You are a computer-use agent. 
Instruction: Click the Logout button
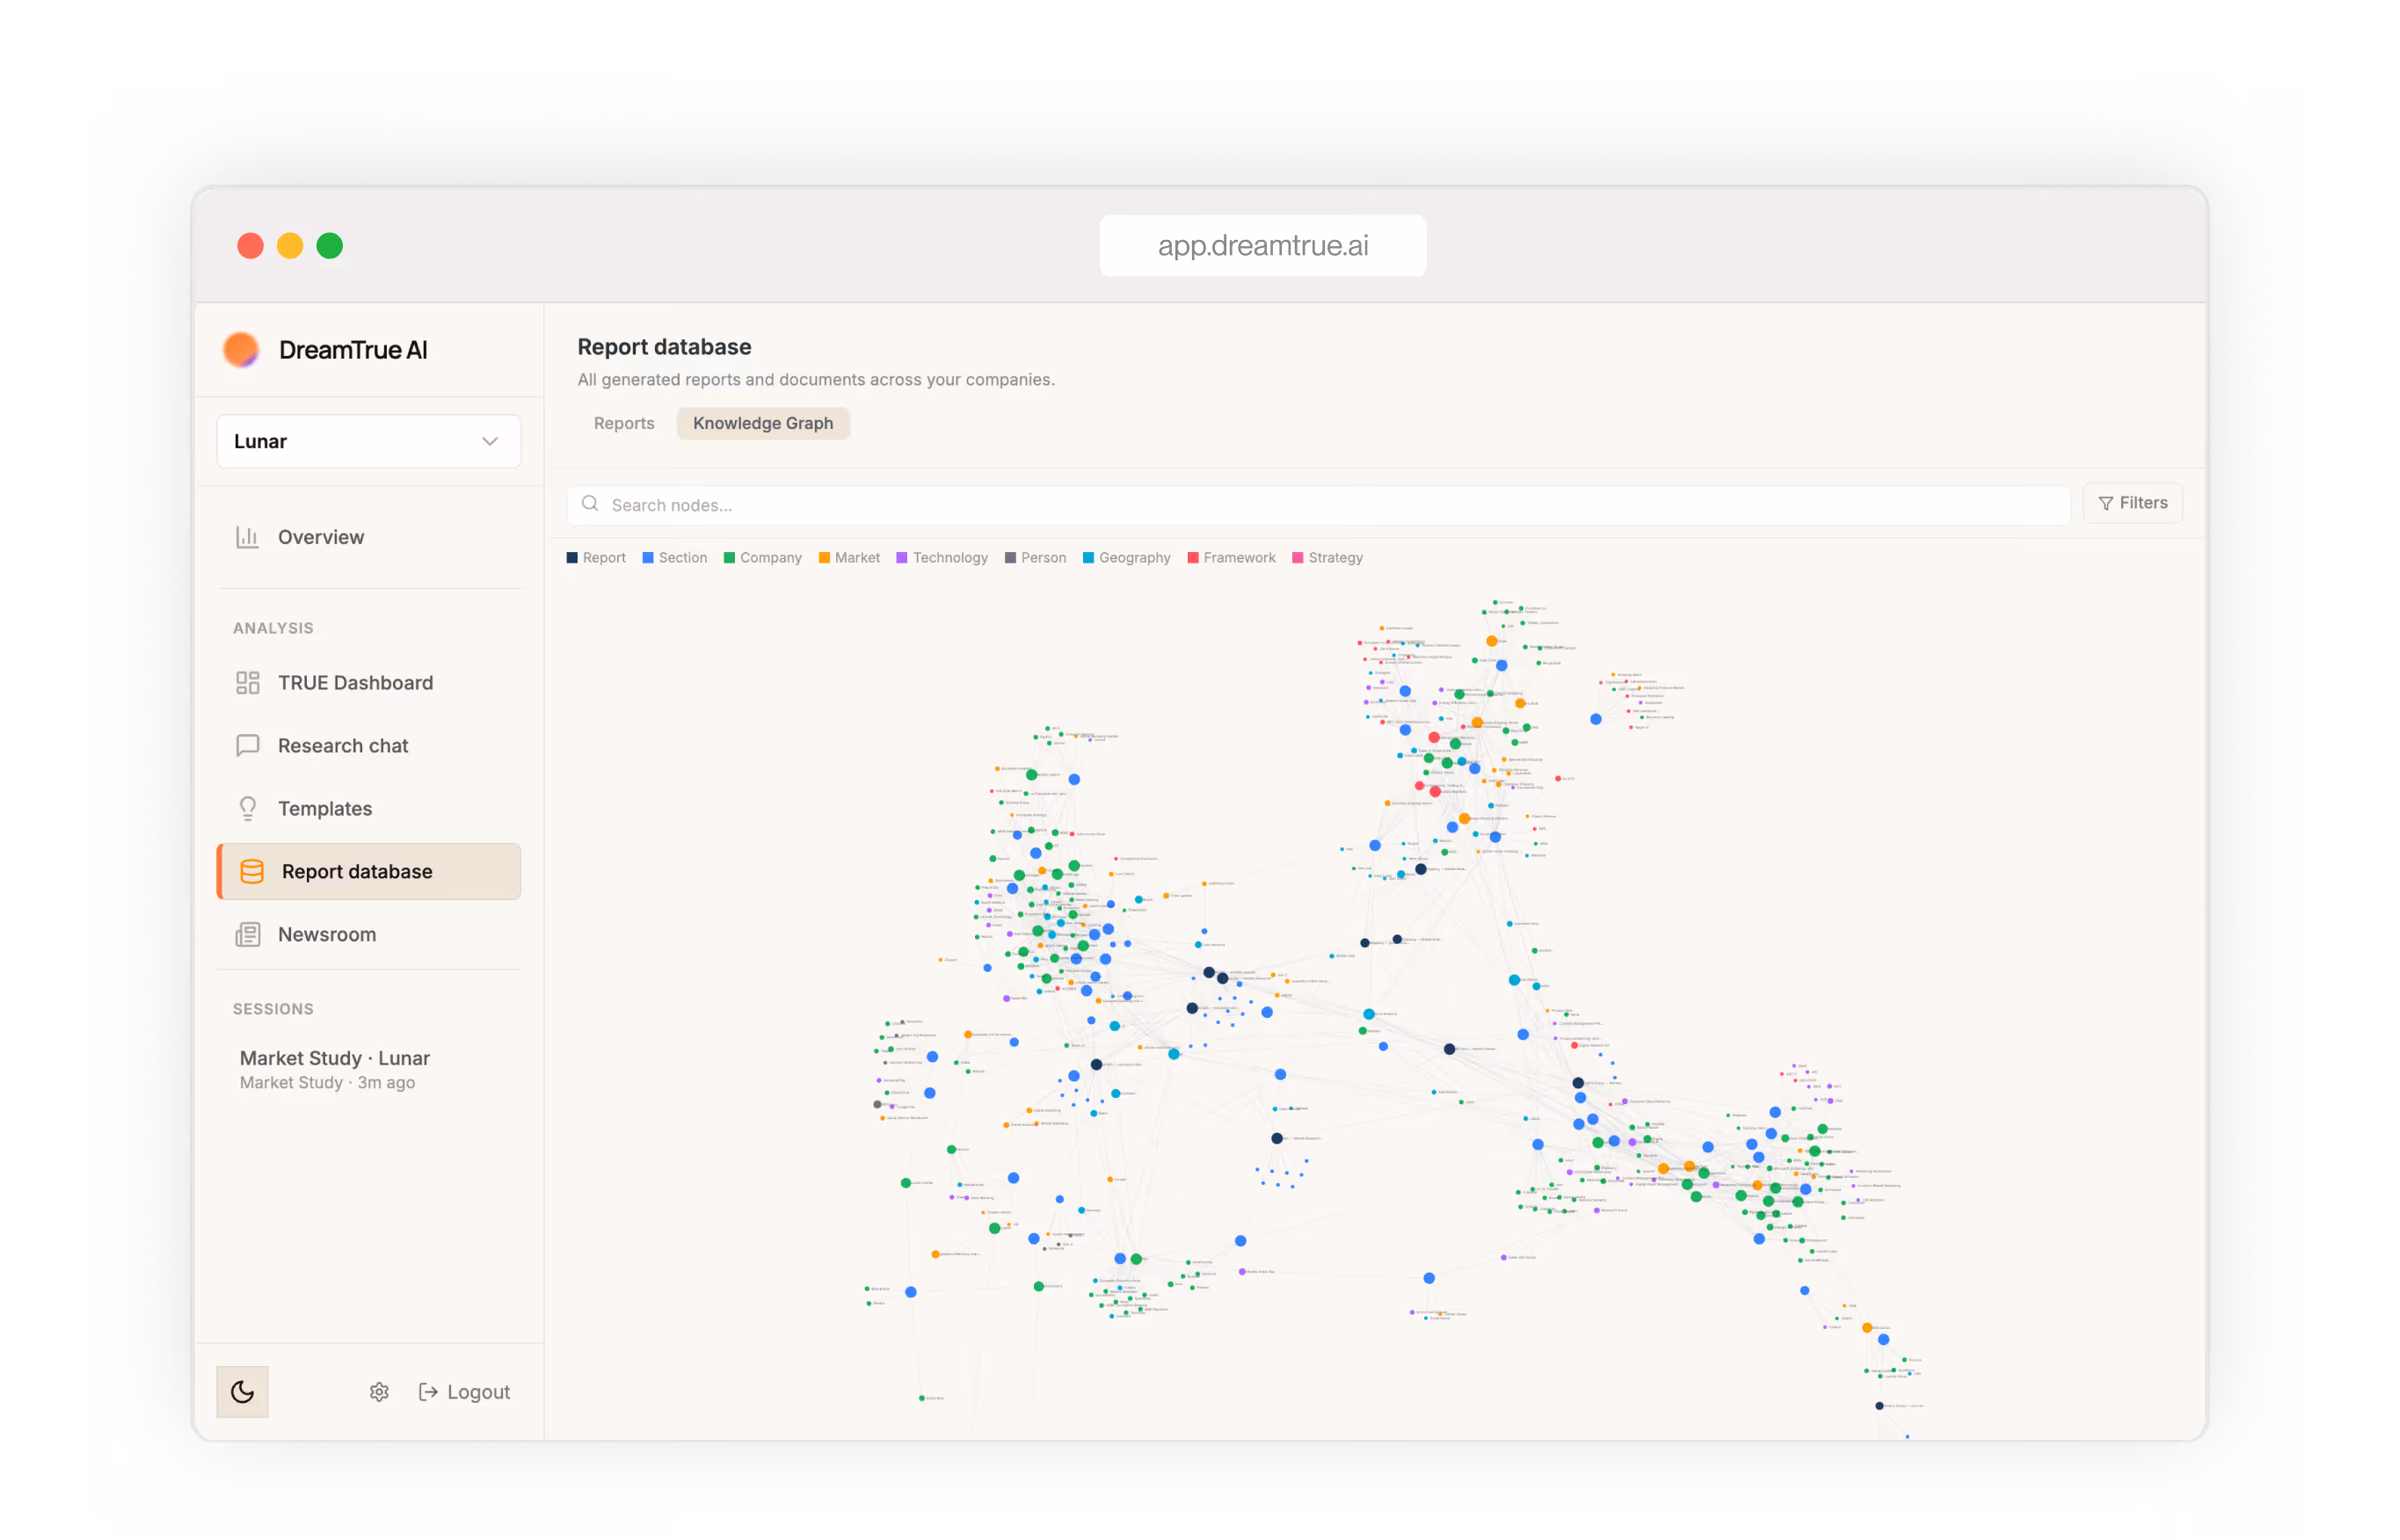[465, 1392]
